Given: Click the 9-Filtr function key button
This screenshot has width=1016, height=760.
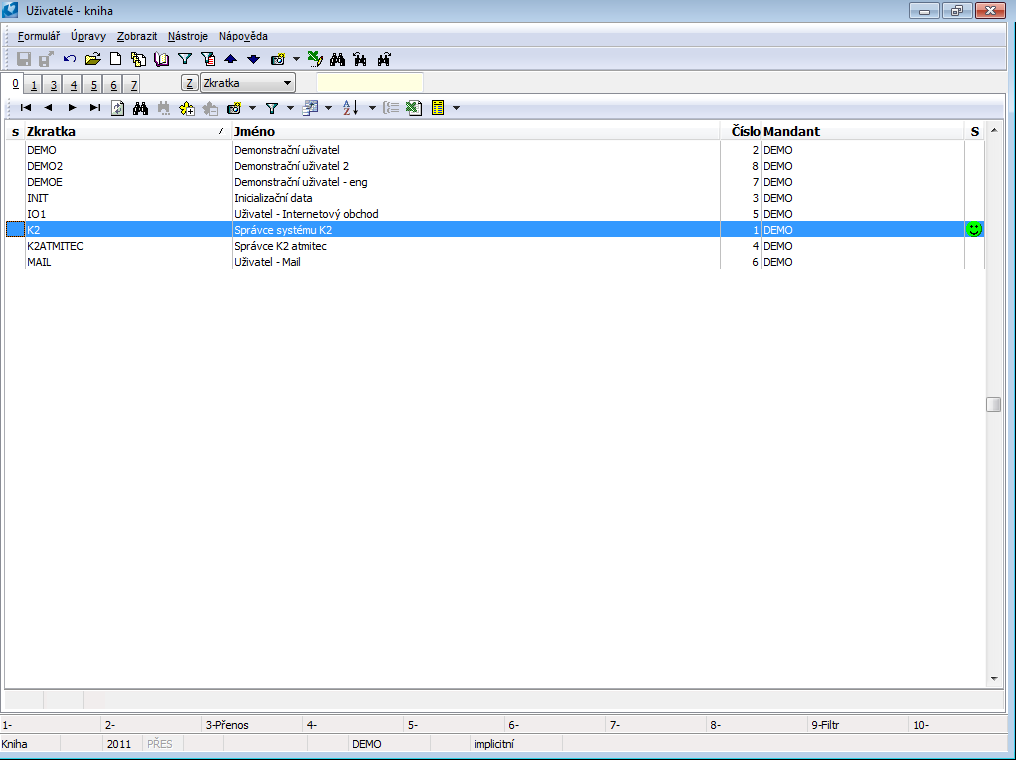Looking at the screenshot, I should 859,725.
